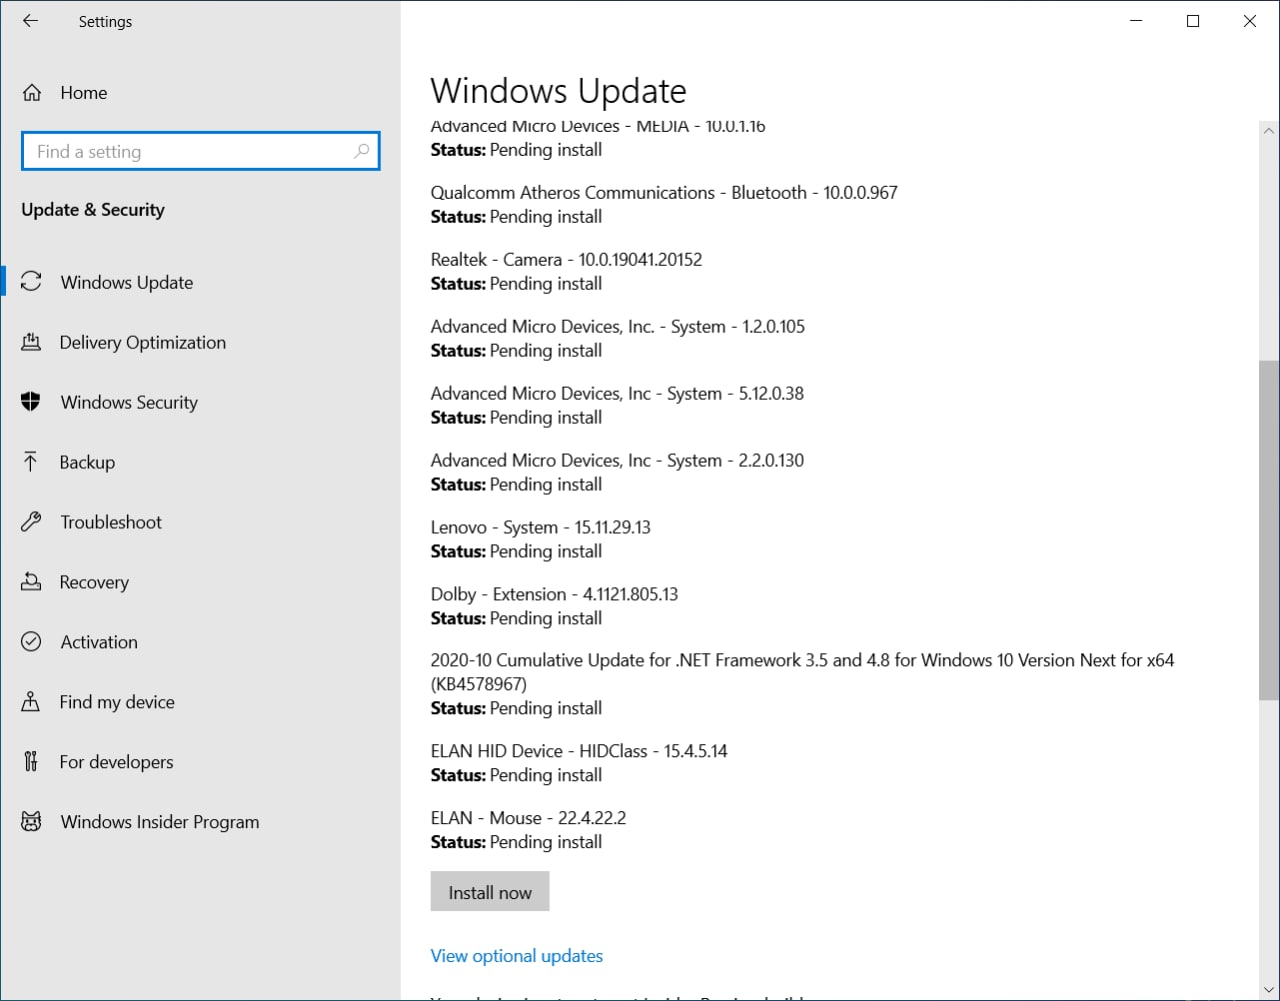1280x1001 pixels.
Task: Click the Find my device icon
Action: tap(31, 702)
